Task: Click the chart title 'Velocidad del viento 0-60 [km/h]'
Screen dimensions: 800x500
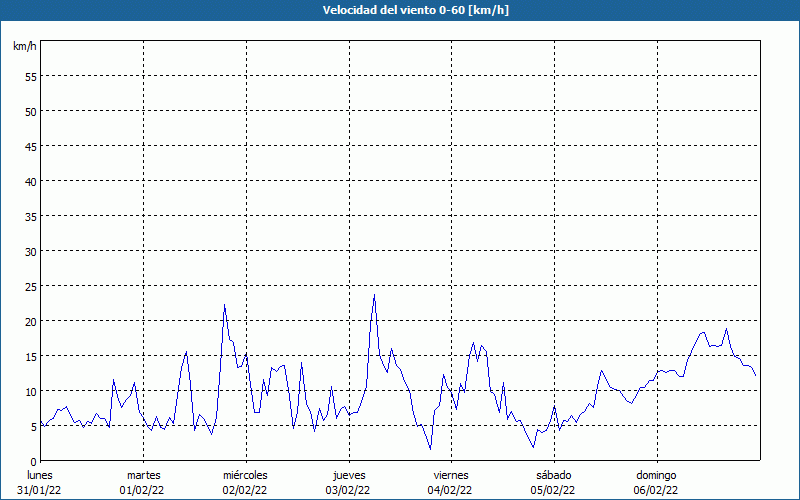Action: pos(415,10)
